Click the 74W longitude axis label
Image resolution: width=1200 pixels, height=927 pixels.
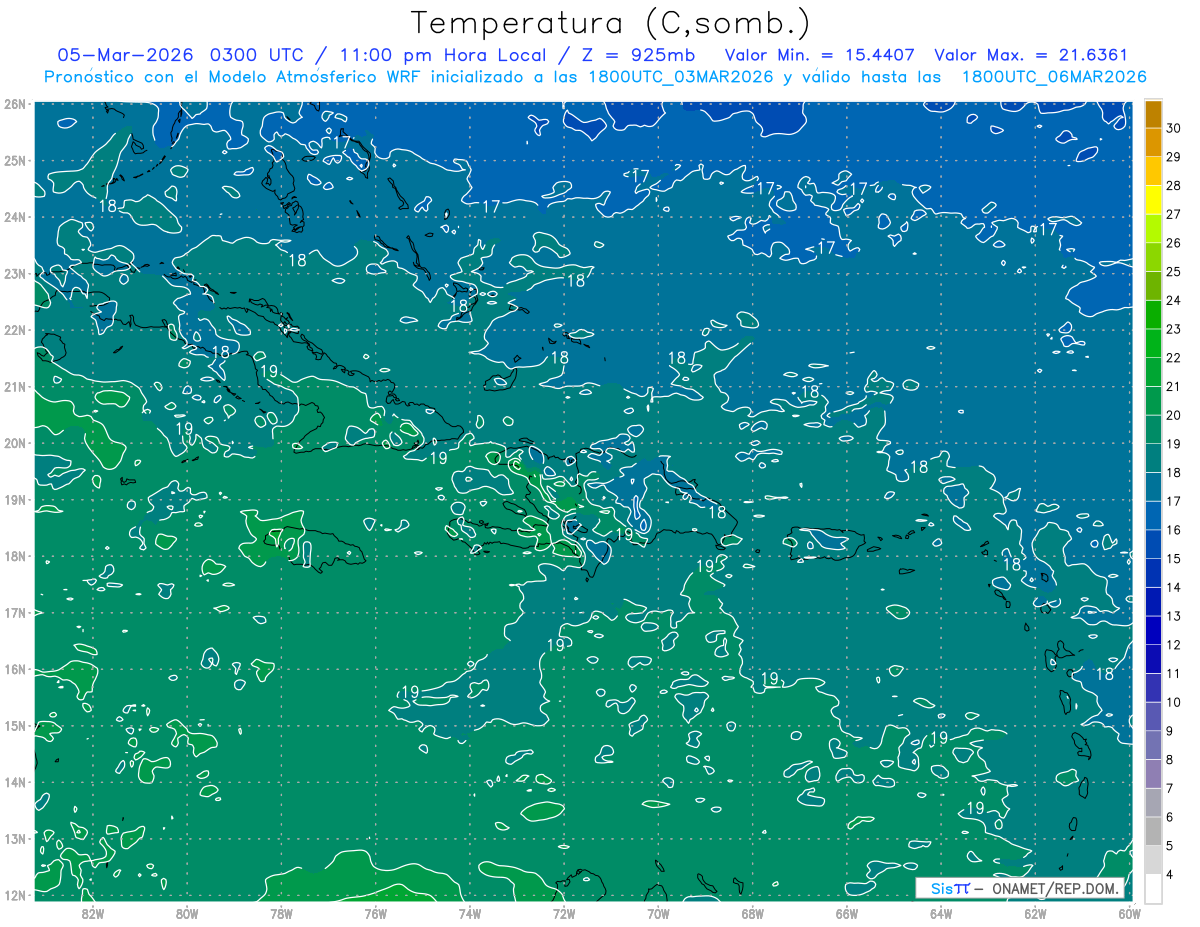tap(470, 914)
